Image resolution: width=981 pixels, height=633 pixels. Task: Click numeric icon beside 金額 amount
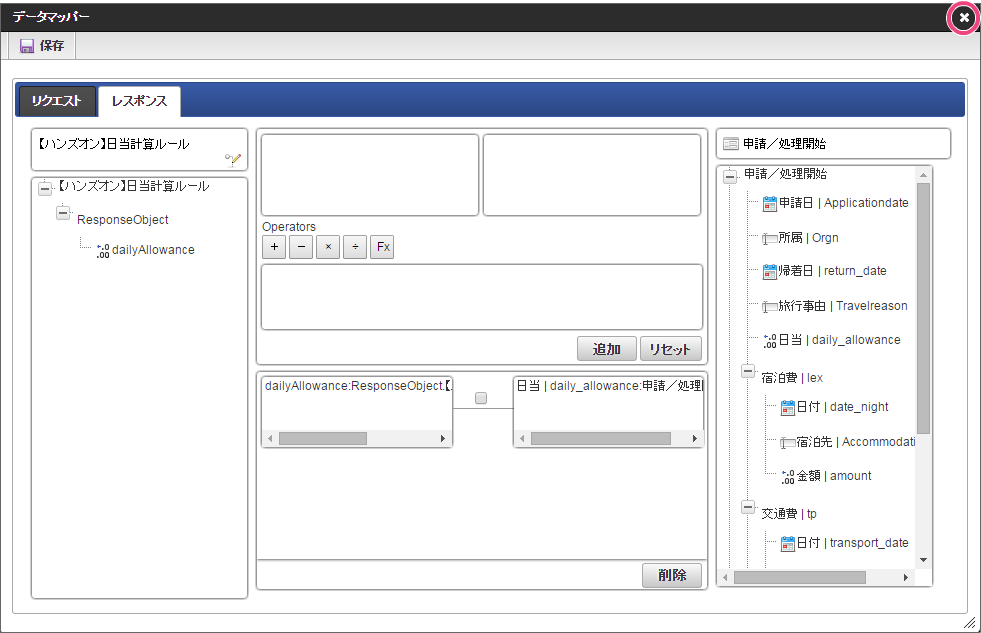tap(788, 477)
